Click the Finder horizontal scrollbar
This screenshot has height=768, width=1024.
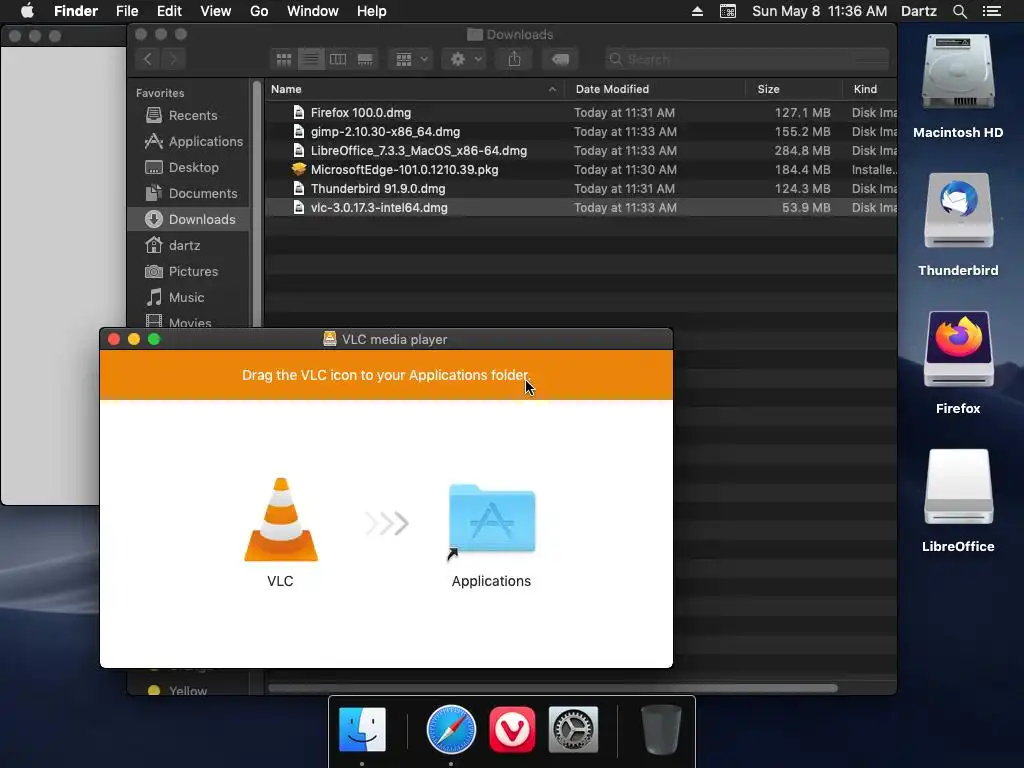[552, 688]
